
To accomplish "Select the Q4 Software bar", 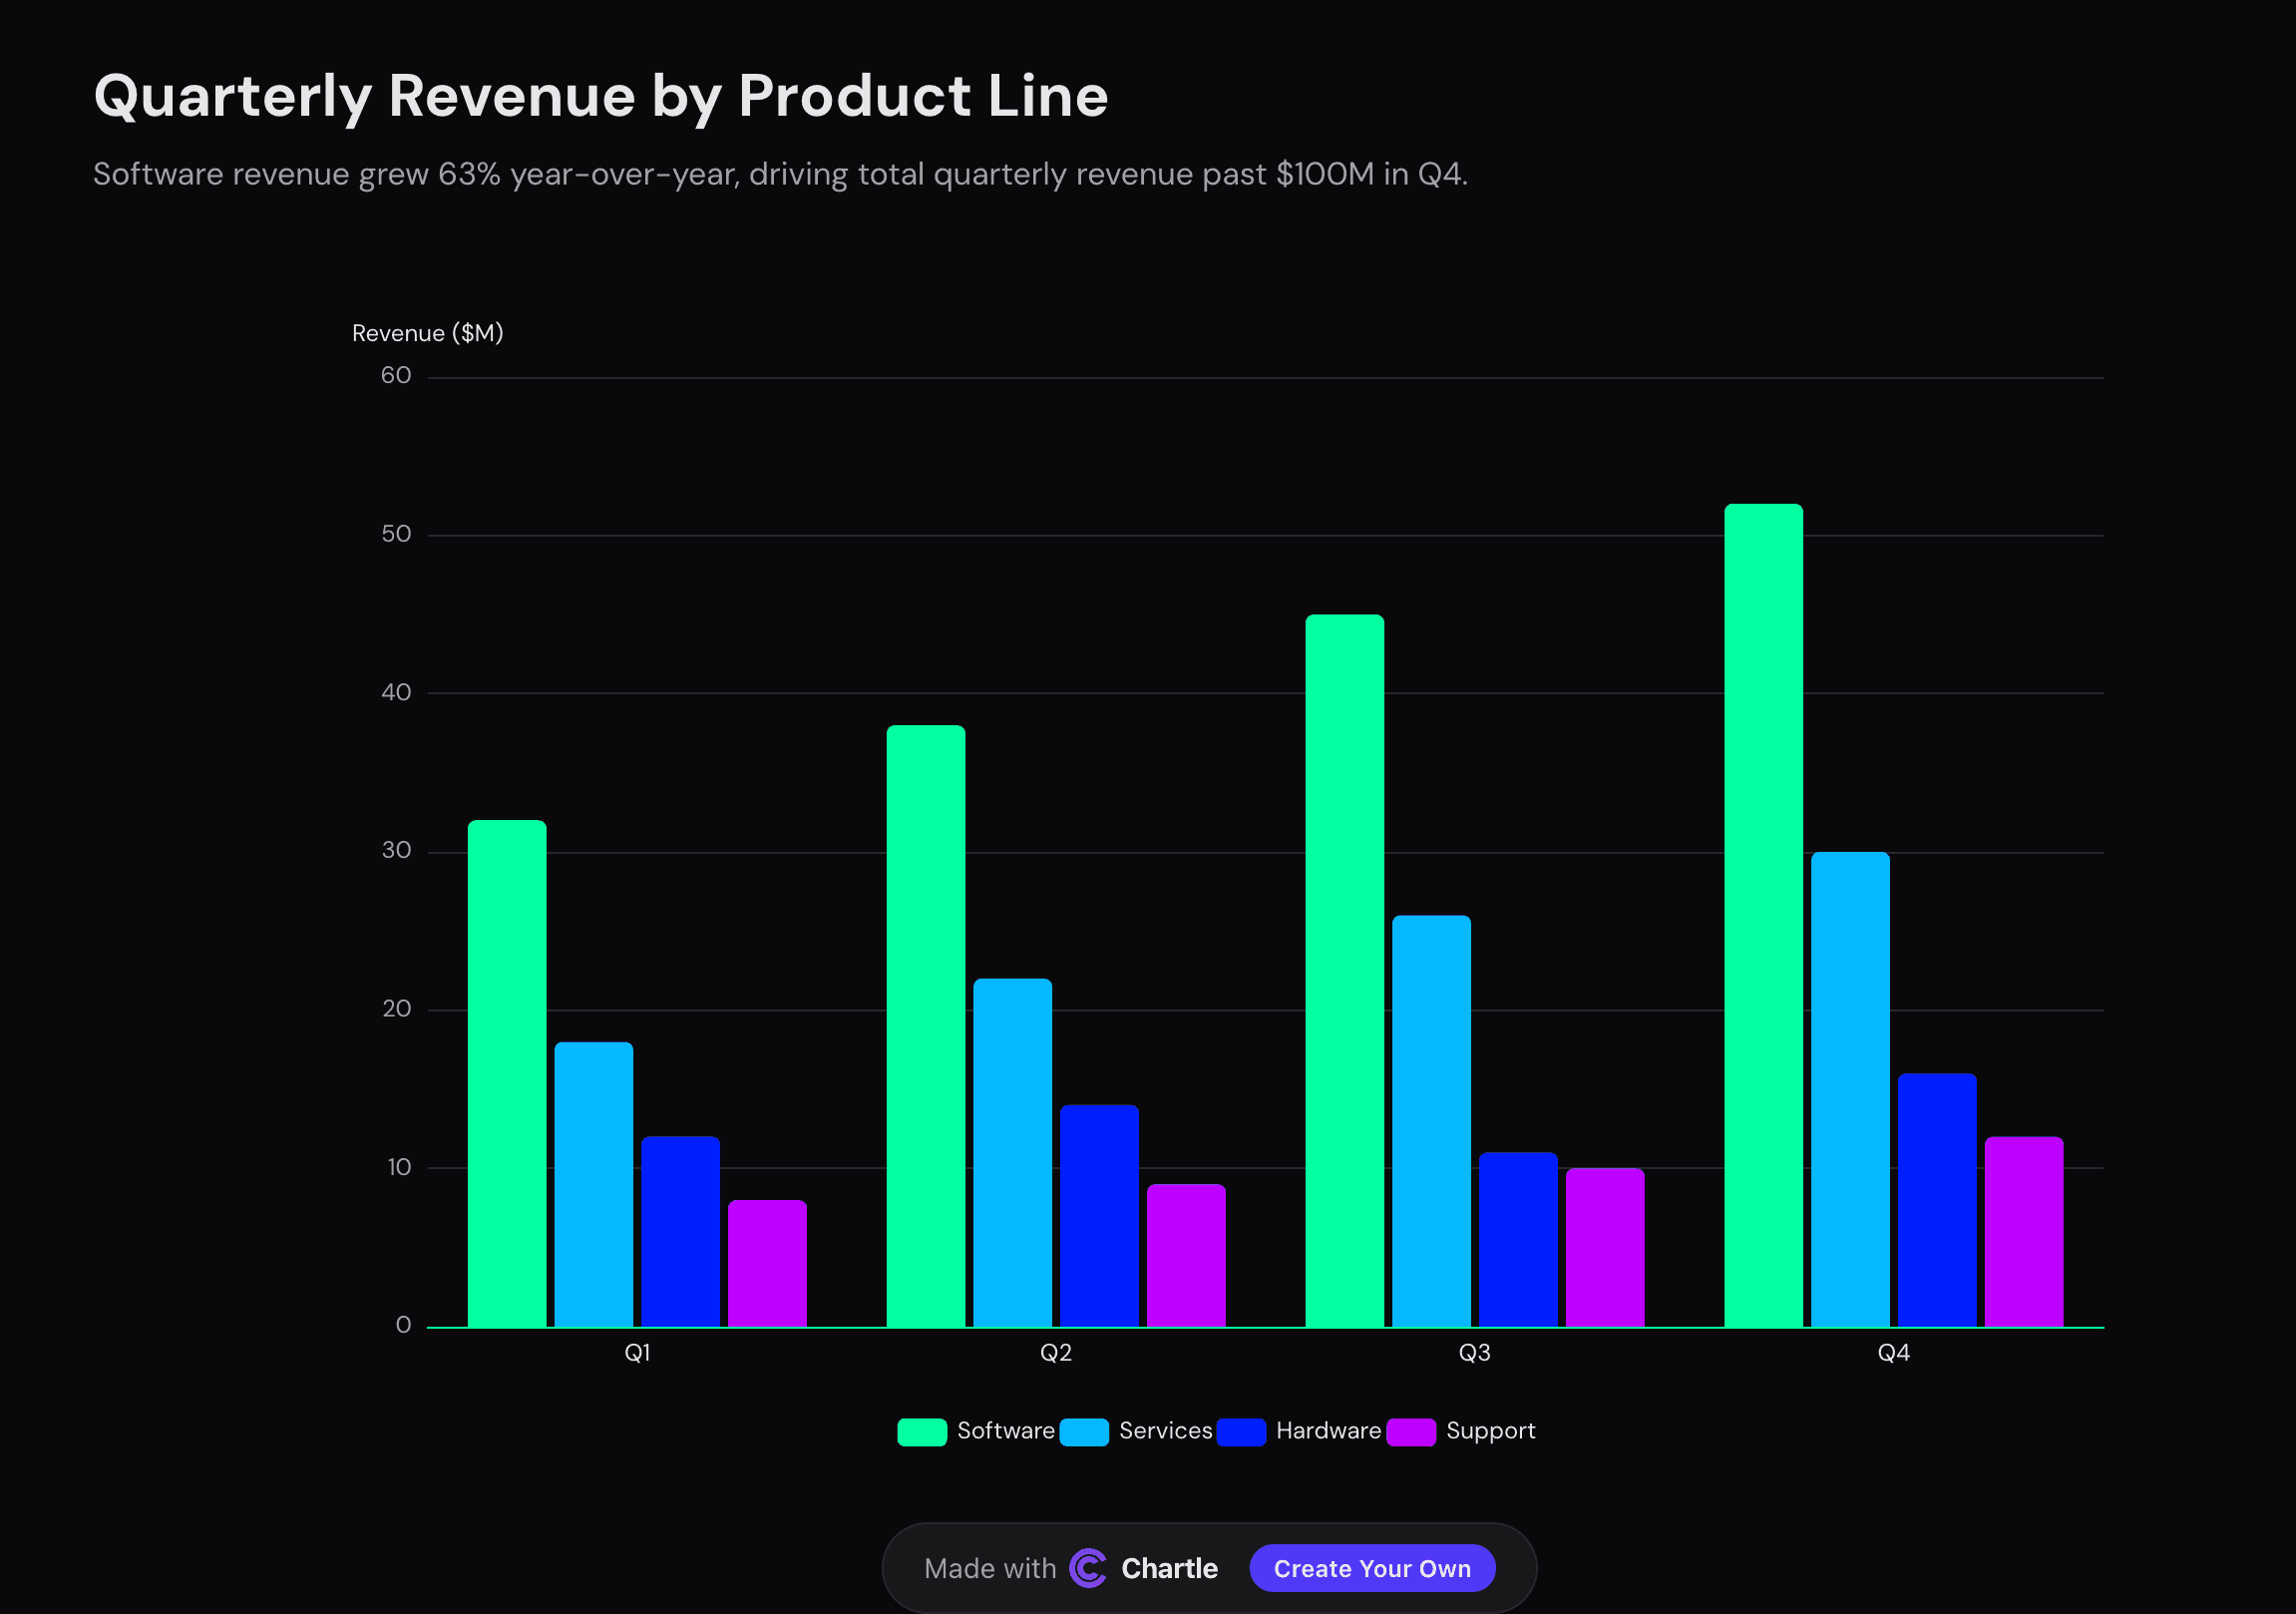I will (1763, 915).
